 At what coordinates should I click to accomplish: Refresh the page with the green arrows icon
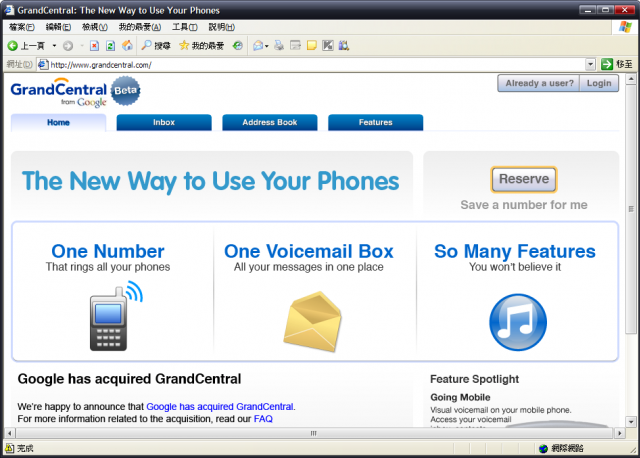(111, 46)
